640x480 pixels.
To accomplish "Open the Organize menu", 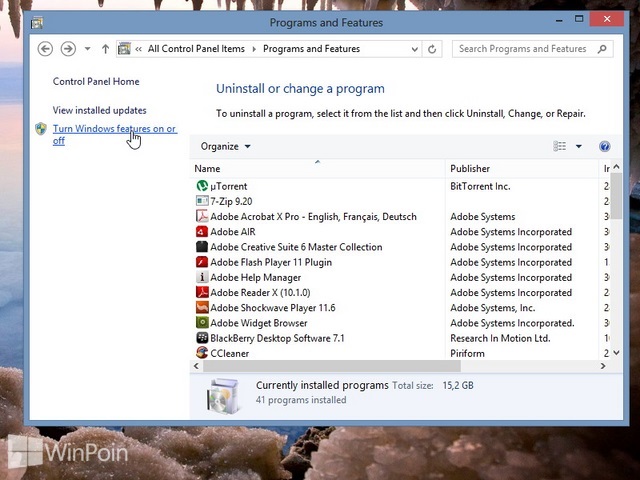I will click(x=225, y=147).
